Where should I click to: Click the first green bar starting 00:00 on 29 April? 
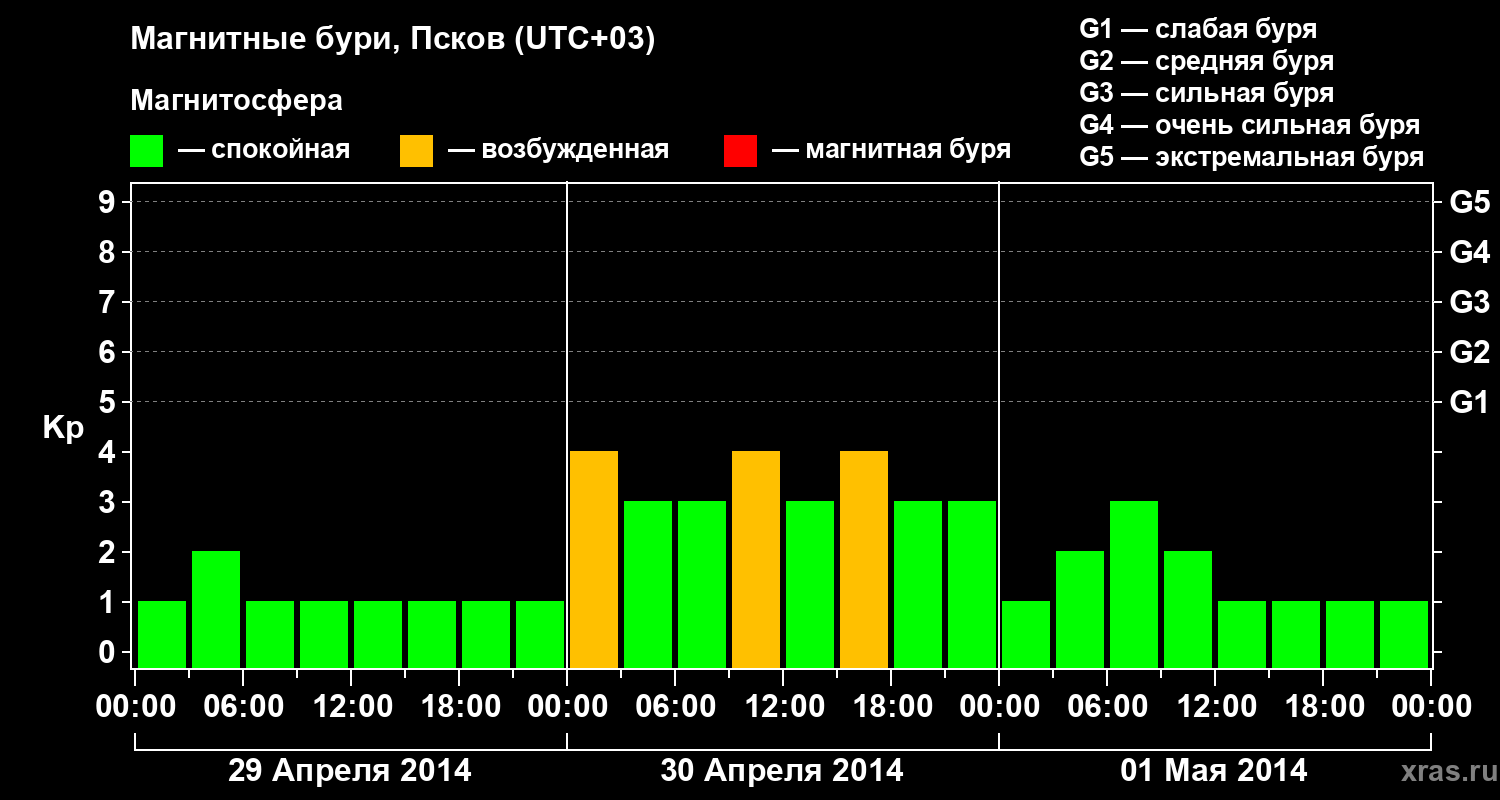162,634
